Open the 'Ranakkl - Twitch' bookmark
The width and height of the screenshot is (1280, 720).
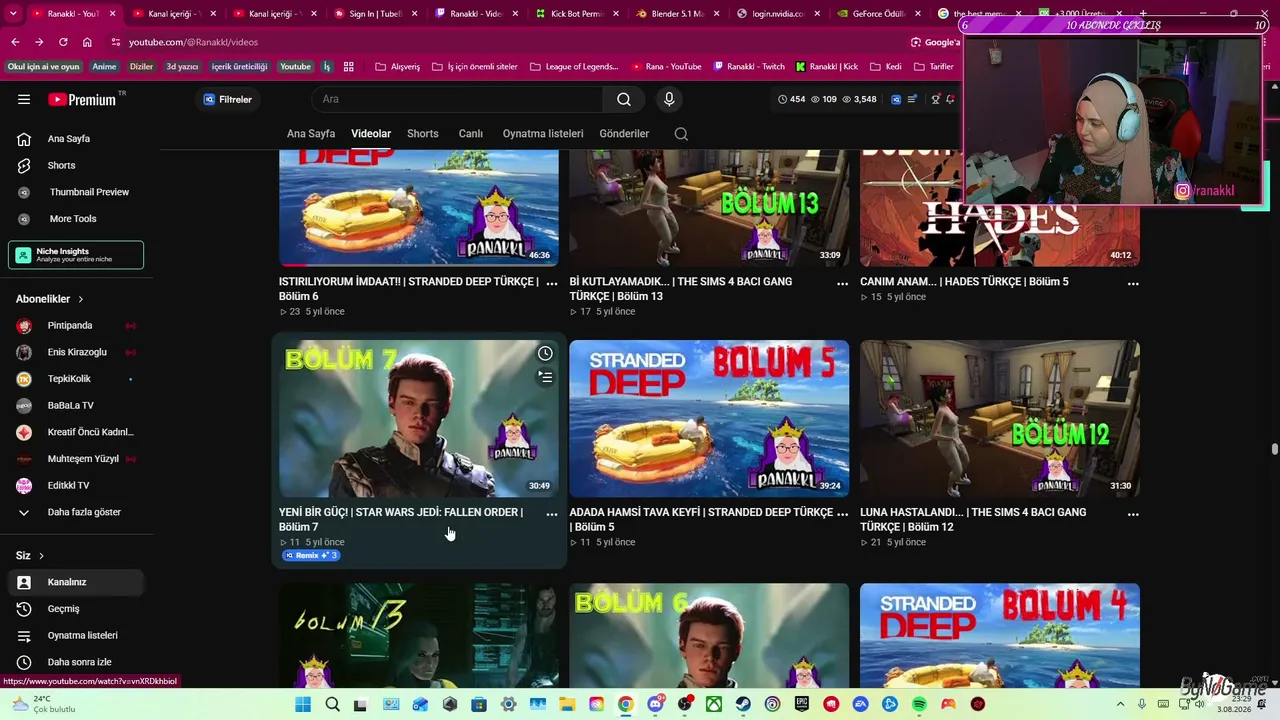(x=749, y=67)
